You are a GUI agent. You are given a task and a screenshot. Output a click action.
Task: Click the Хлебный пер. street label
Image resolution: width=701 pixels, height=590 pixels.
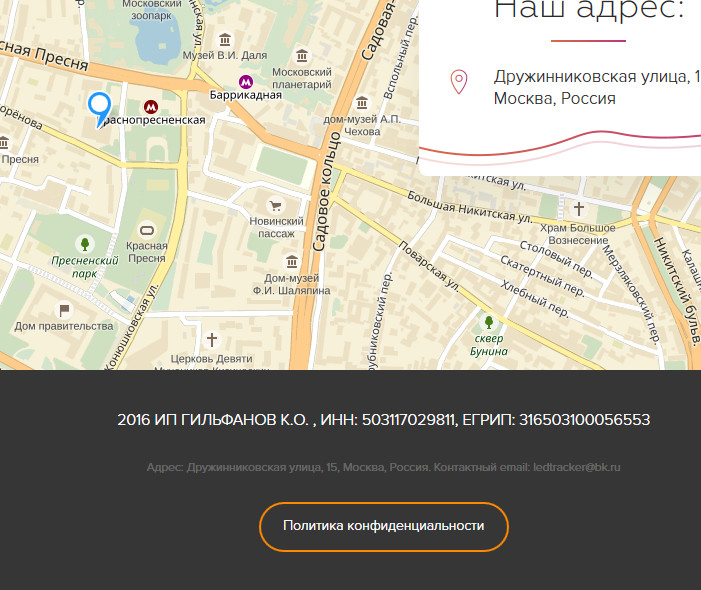[x=534, y=299]
